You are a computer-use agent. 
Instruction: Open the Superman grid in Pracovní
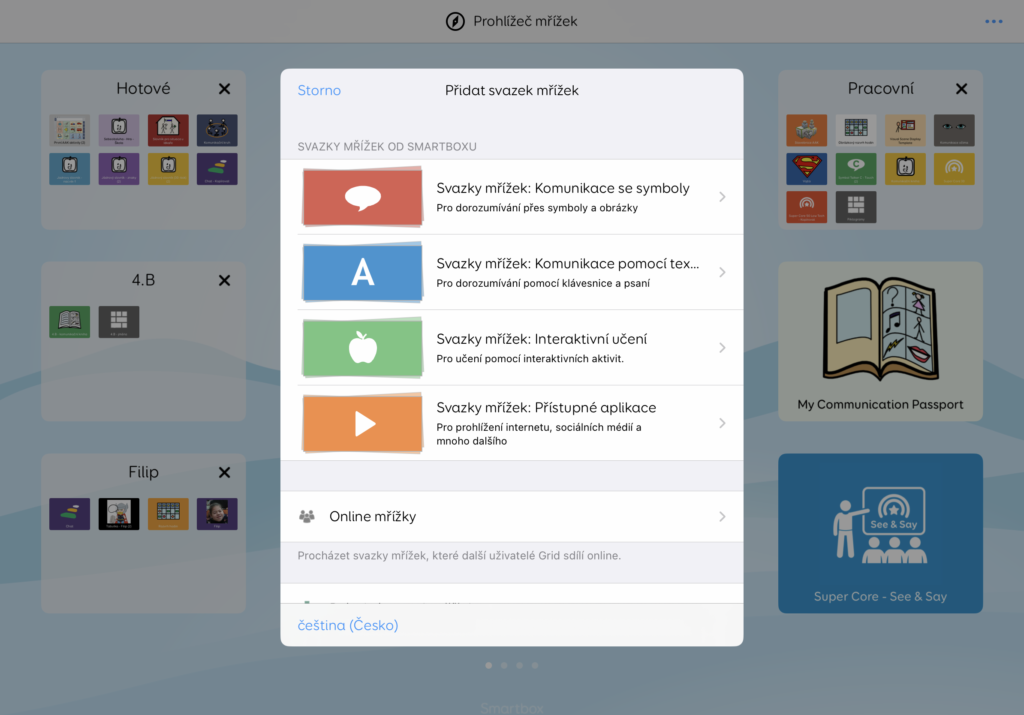pyautogui.click(x=806, y=168)
